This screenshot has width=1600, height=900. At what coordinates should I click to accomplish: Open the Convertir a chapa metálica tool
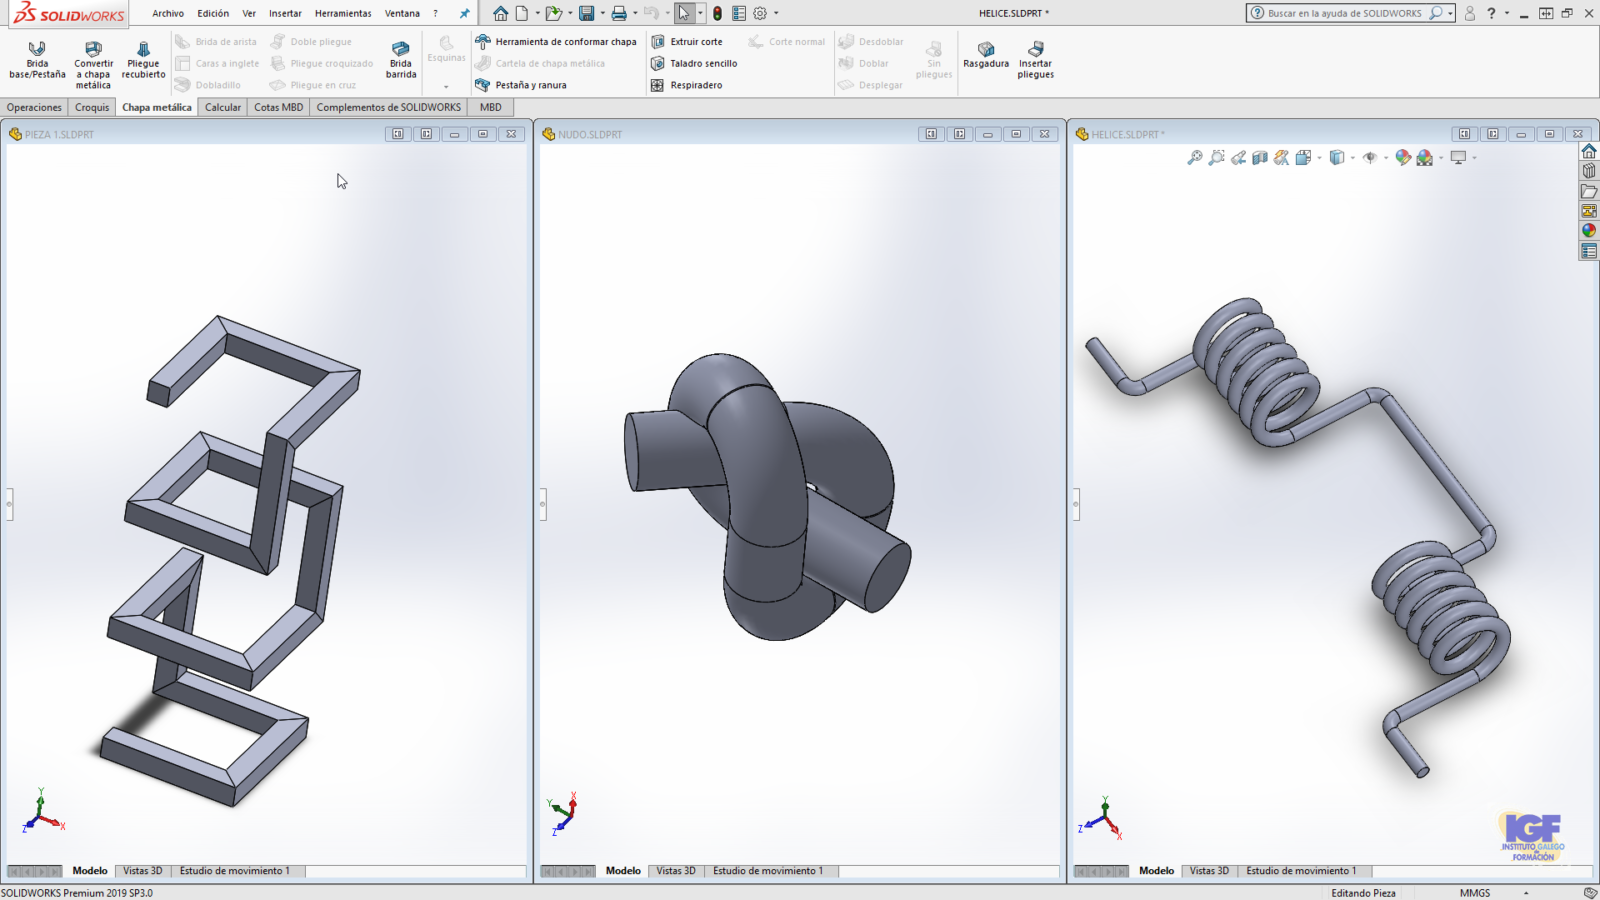(x=93, y=62)
